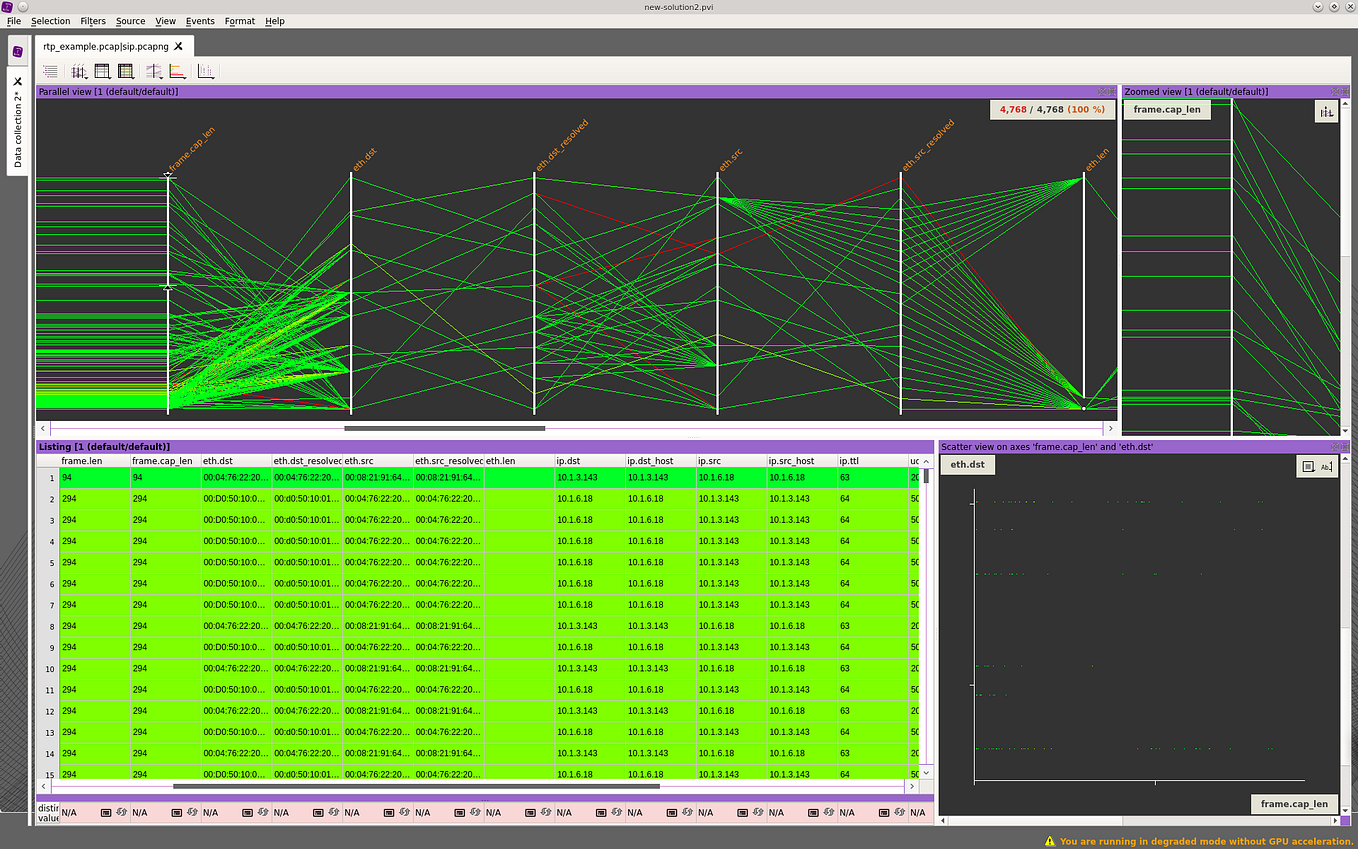Click the refresh stats icon under eth.dst
The height and width of the screenshot is (849, 1358).
point(263,813)
